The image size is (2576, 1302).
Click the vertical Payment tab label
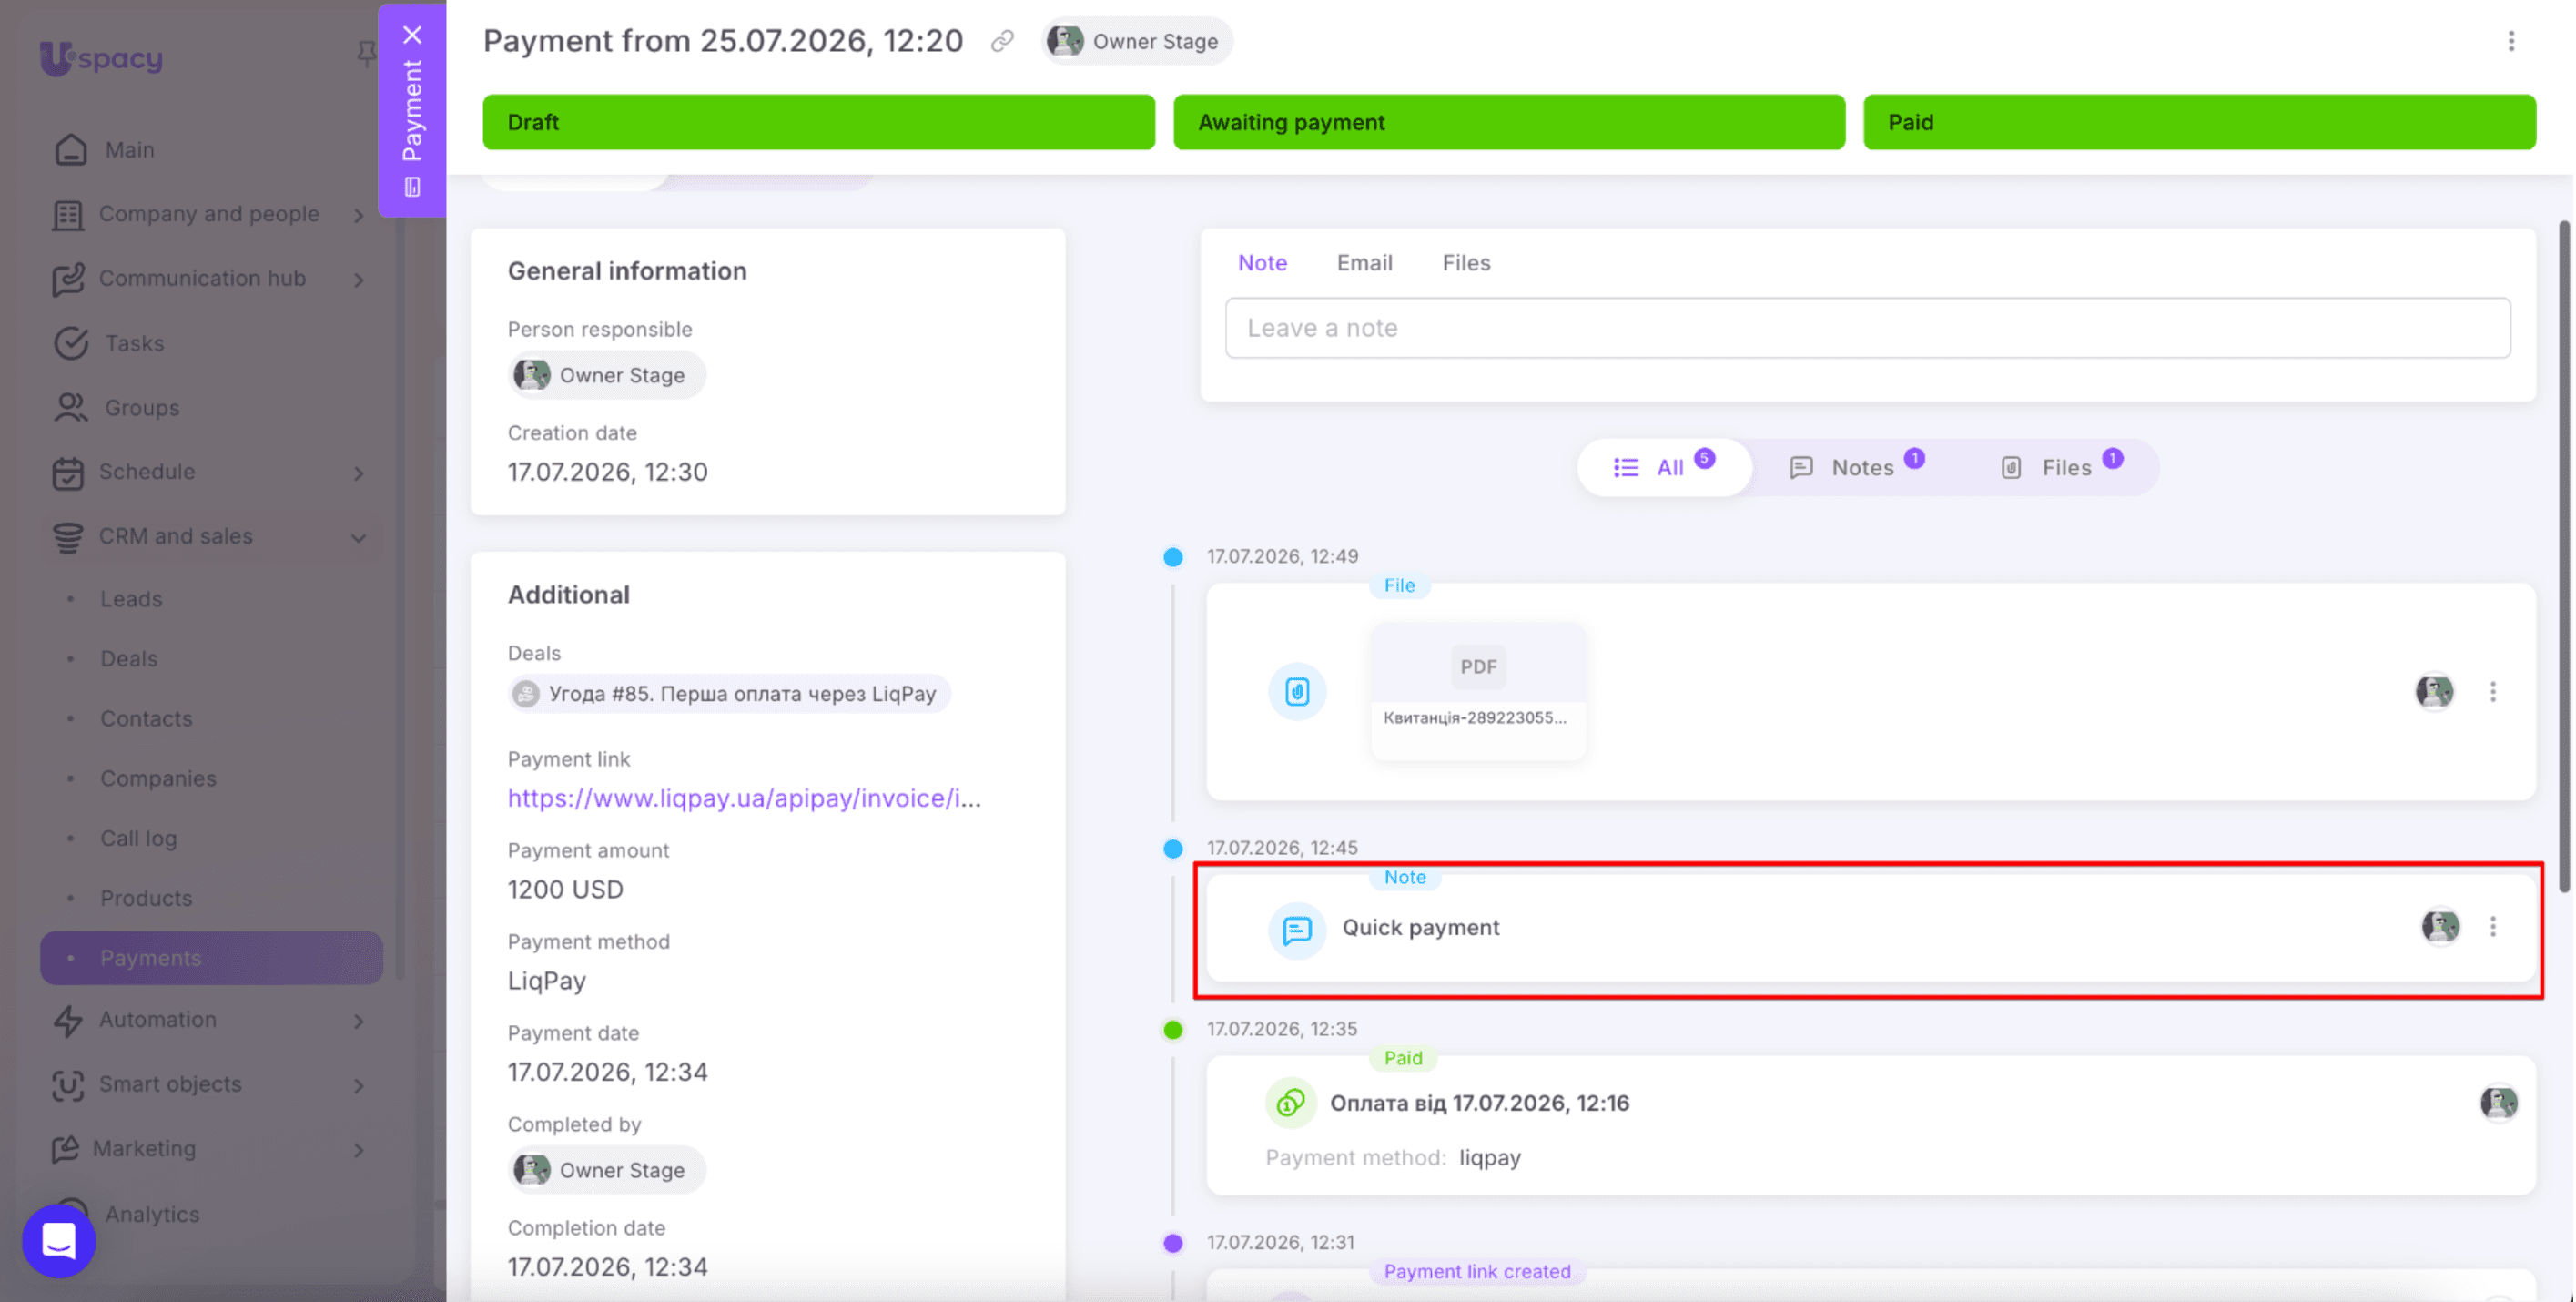coord(412,110)
